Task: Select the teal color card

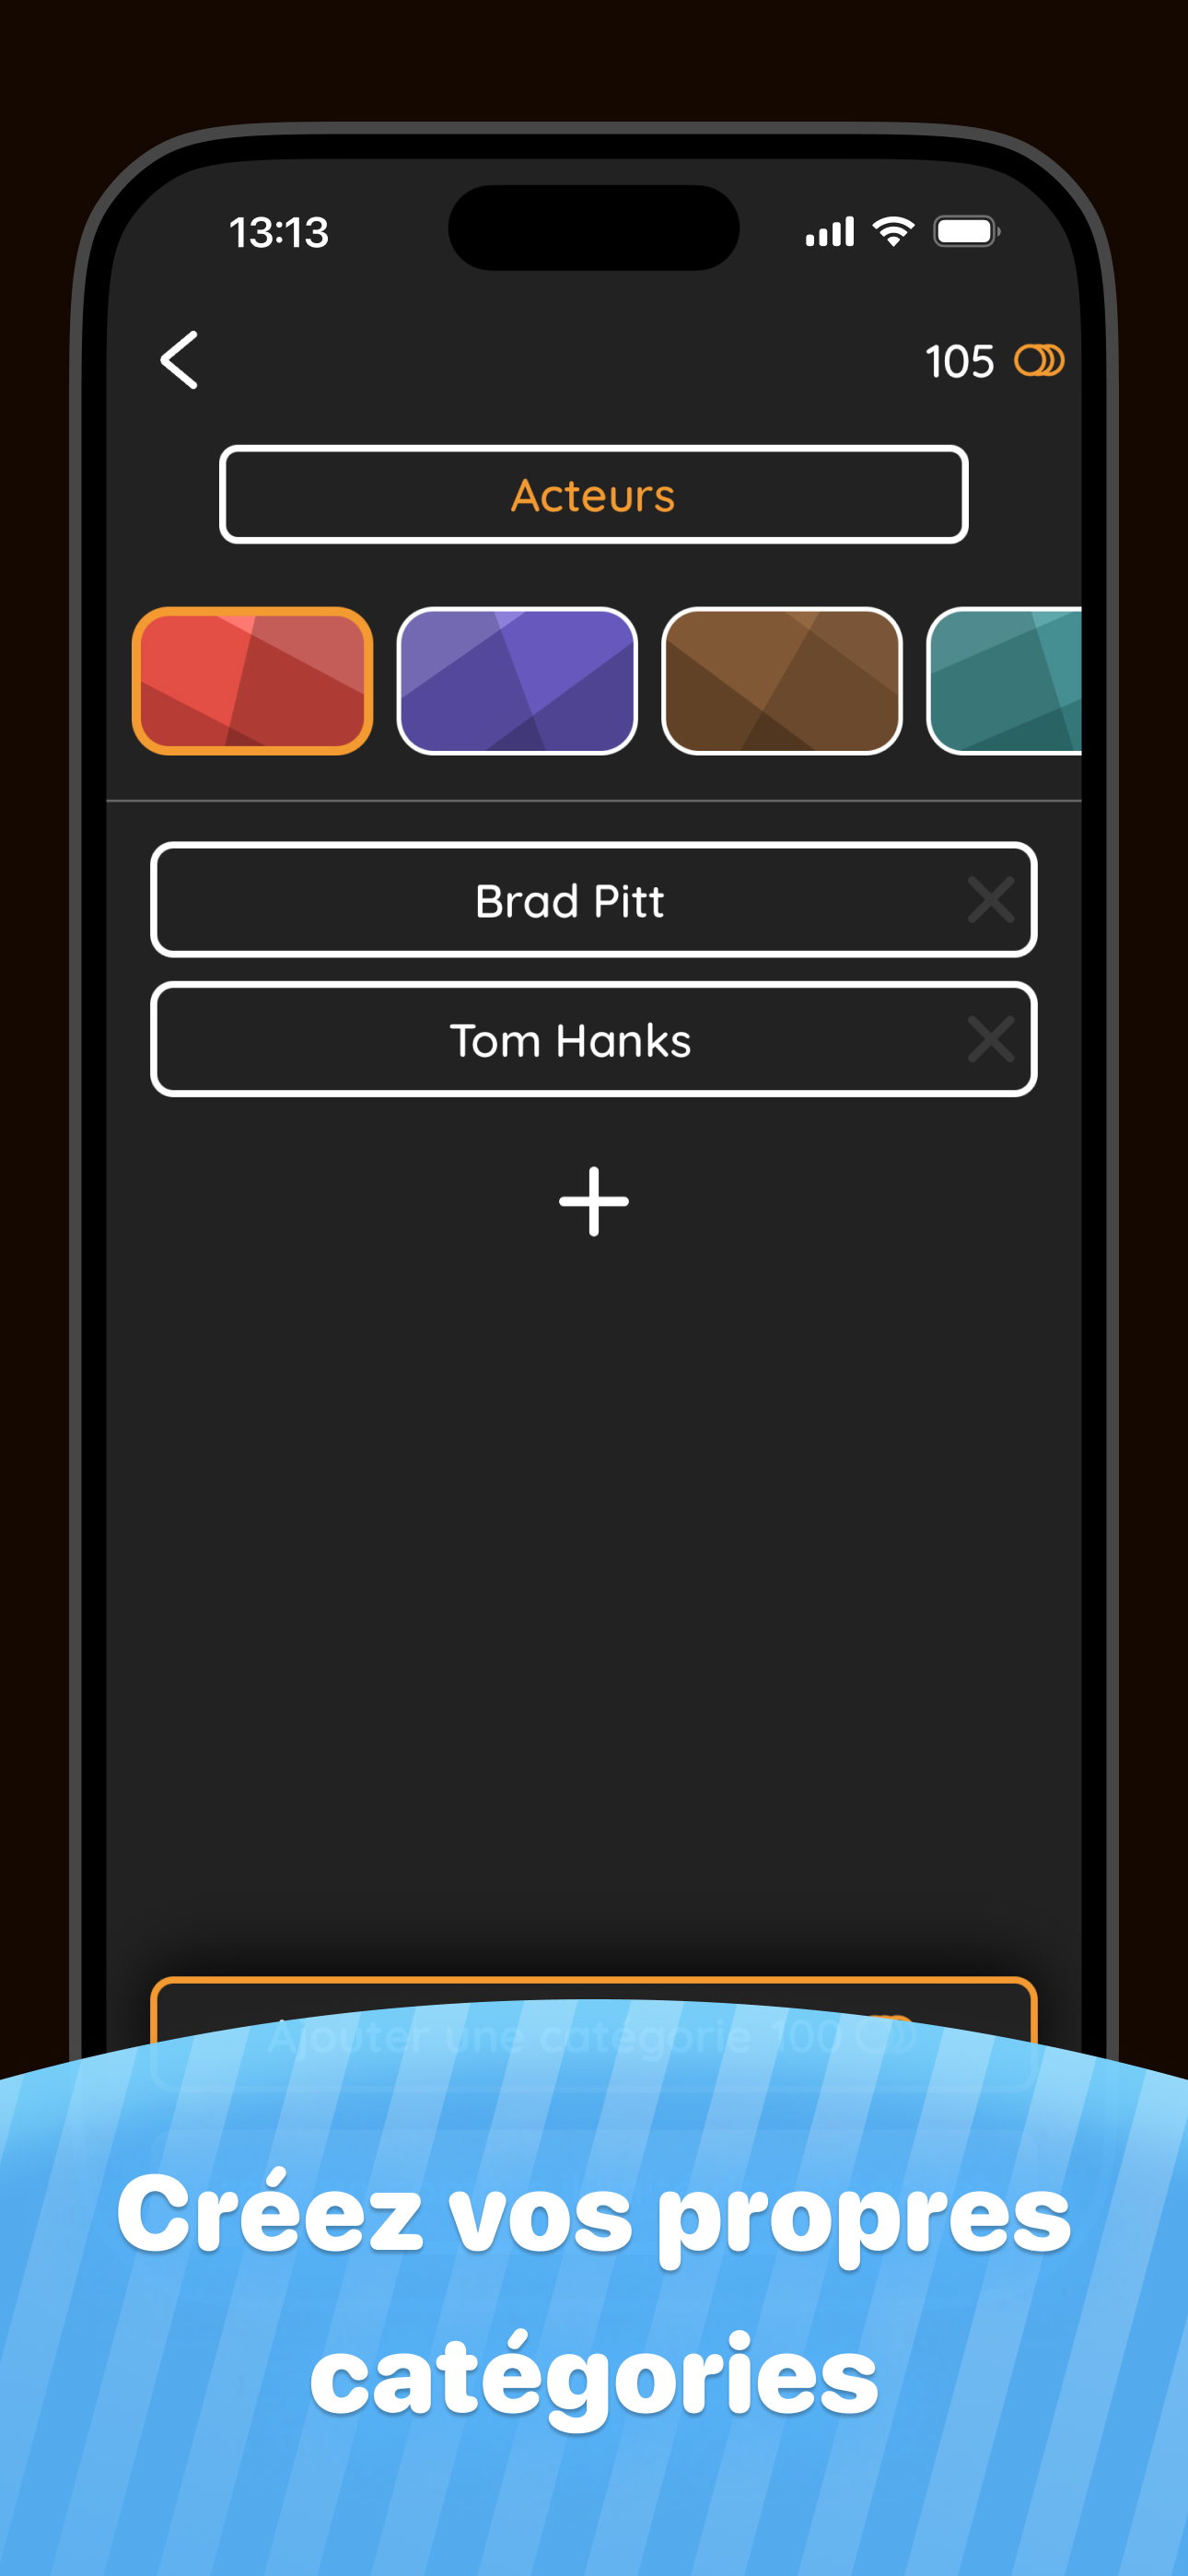Action: pyautogui.click(x=1004, y=681)
